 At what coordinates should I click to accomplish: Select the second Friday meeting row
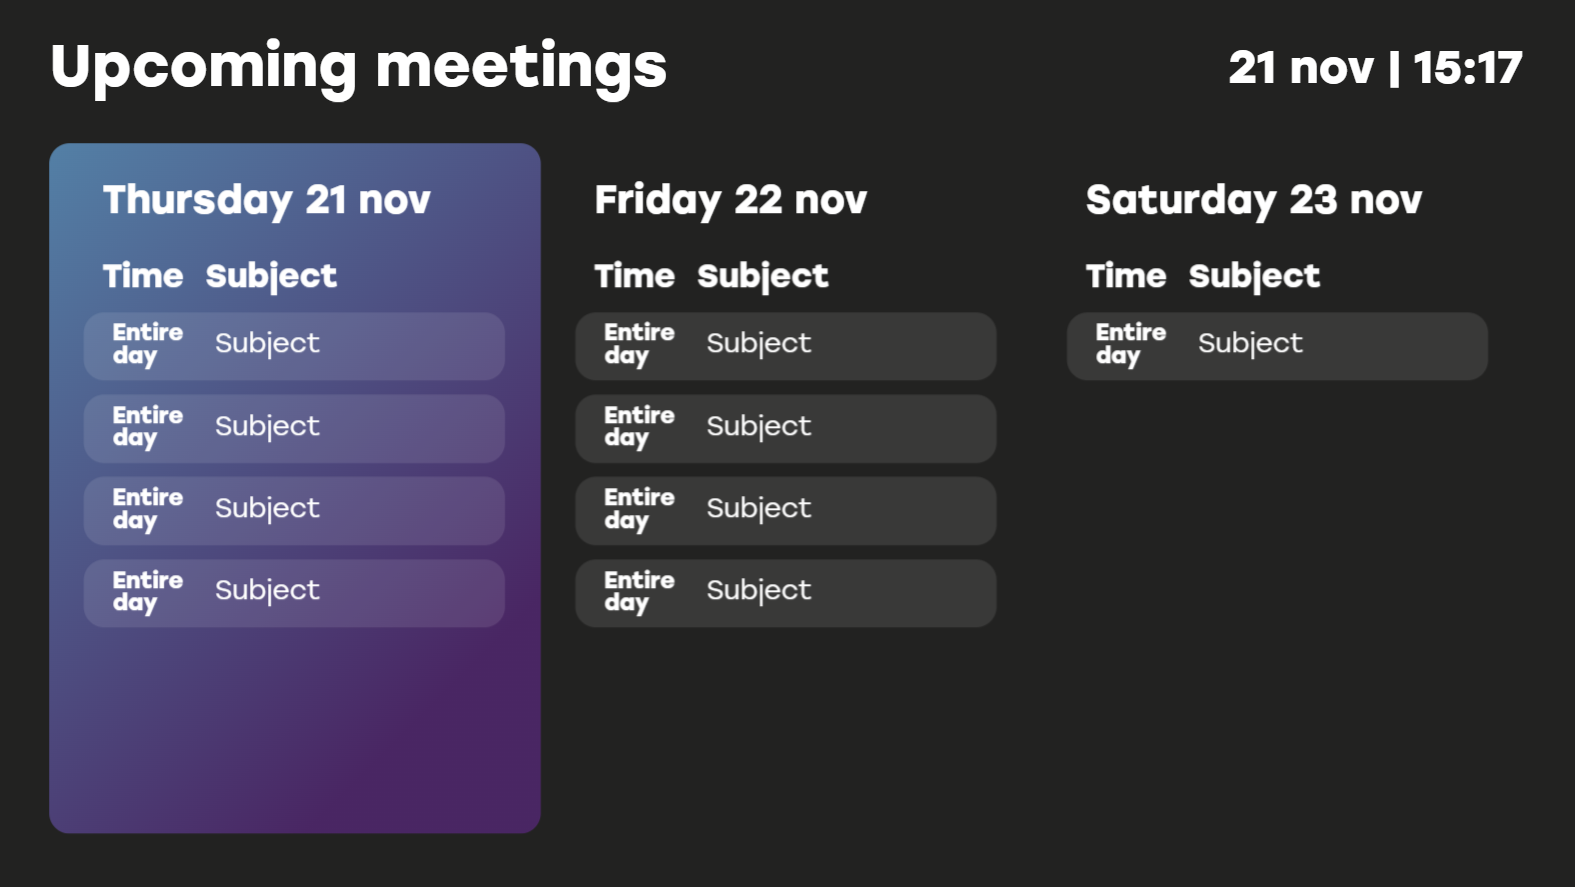tap(786, 428)
